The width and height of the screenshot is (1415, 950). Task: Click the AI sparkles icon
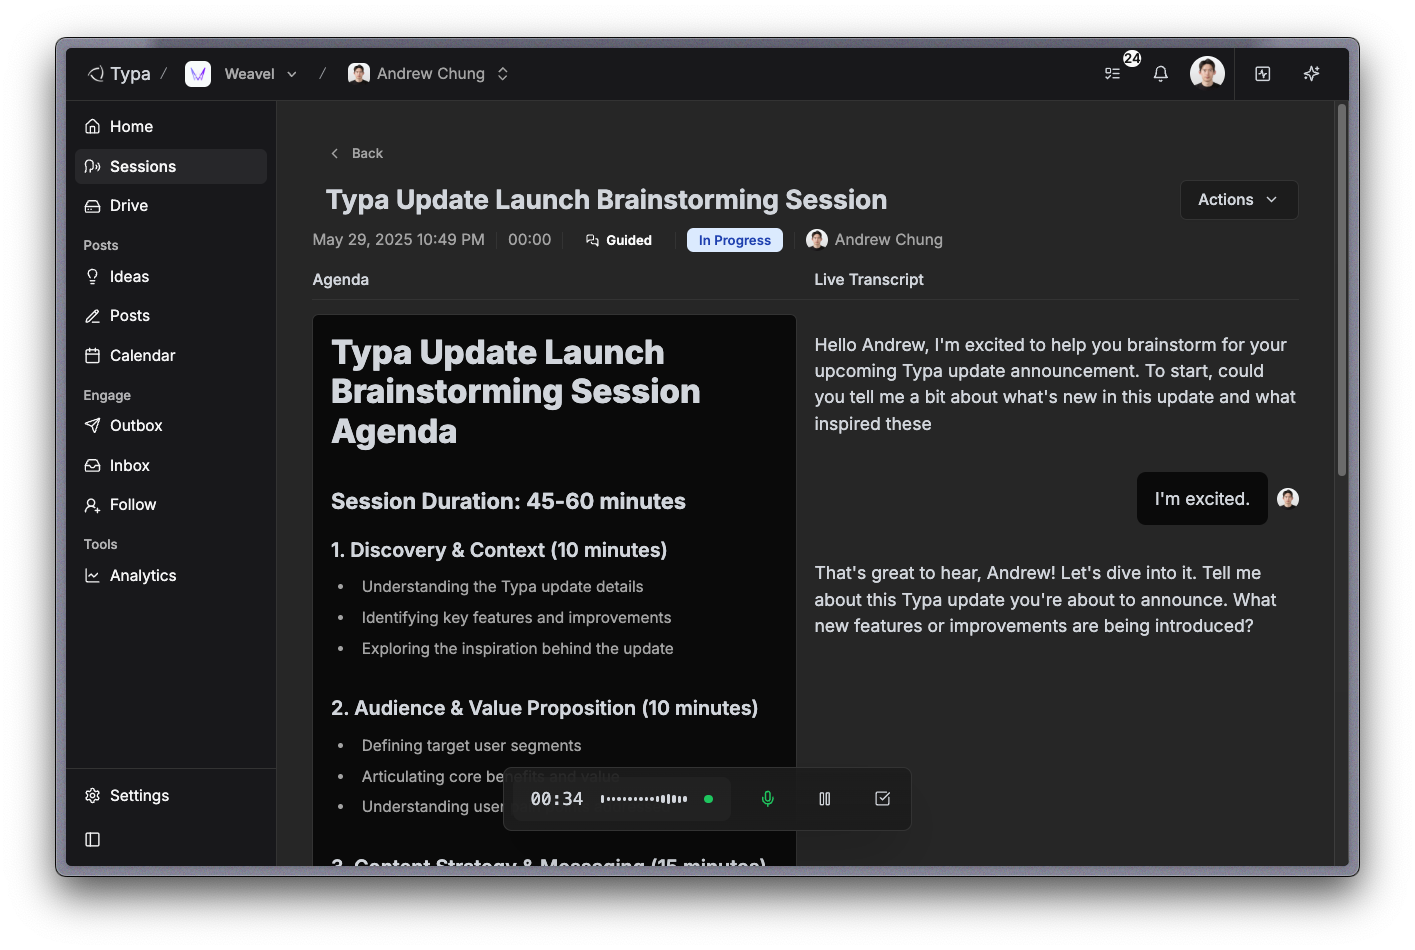coord(1311,74)
